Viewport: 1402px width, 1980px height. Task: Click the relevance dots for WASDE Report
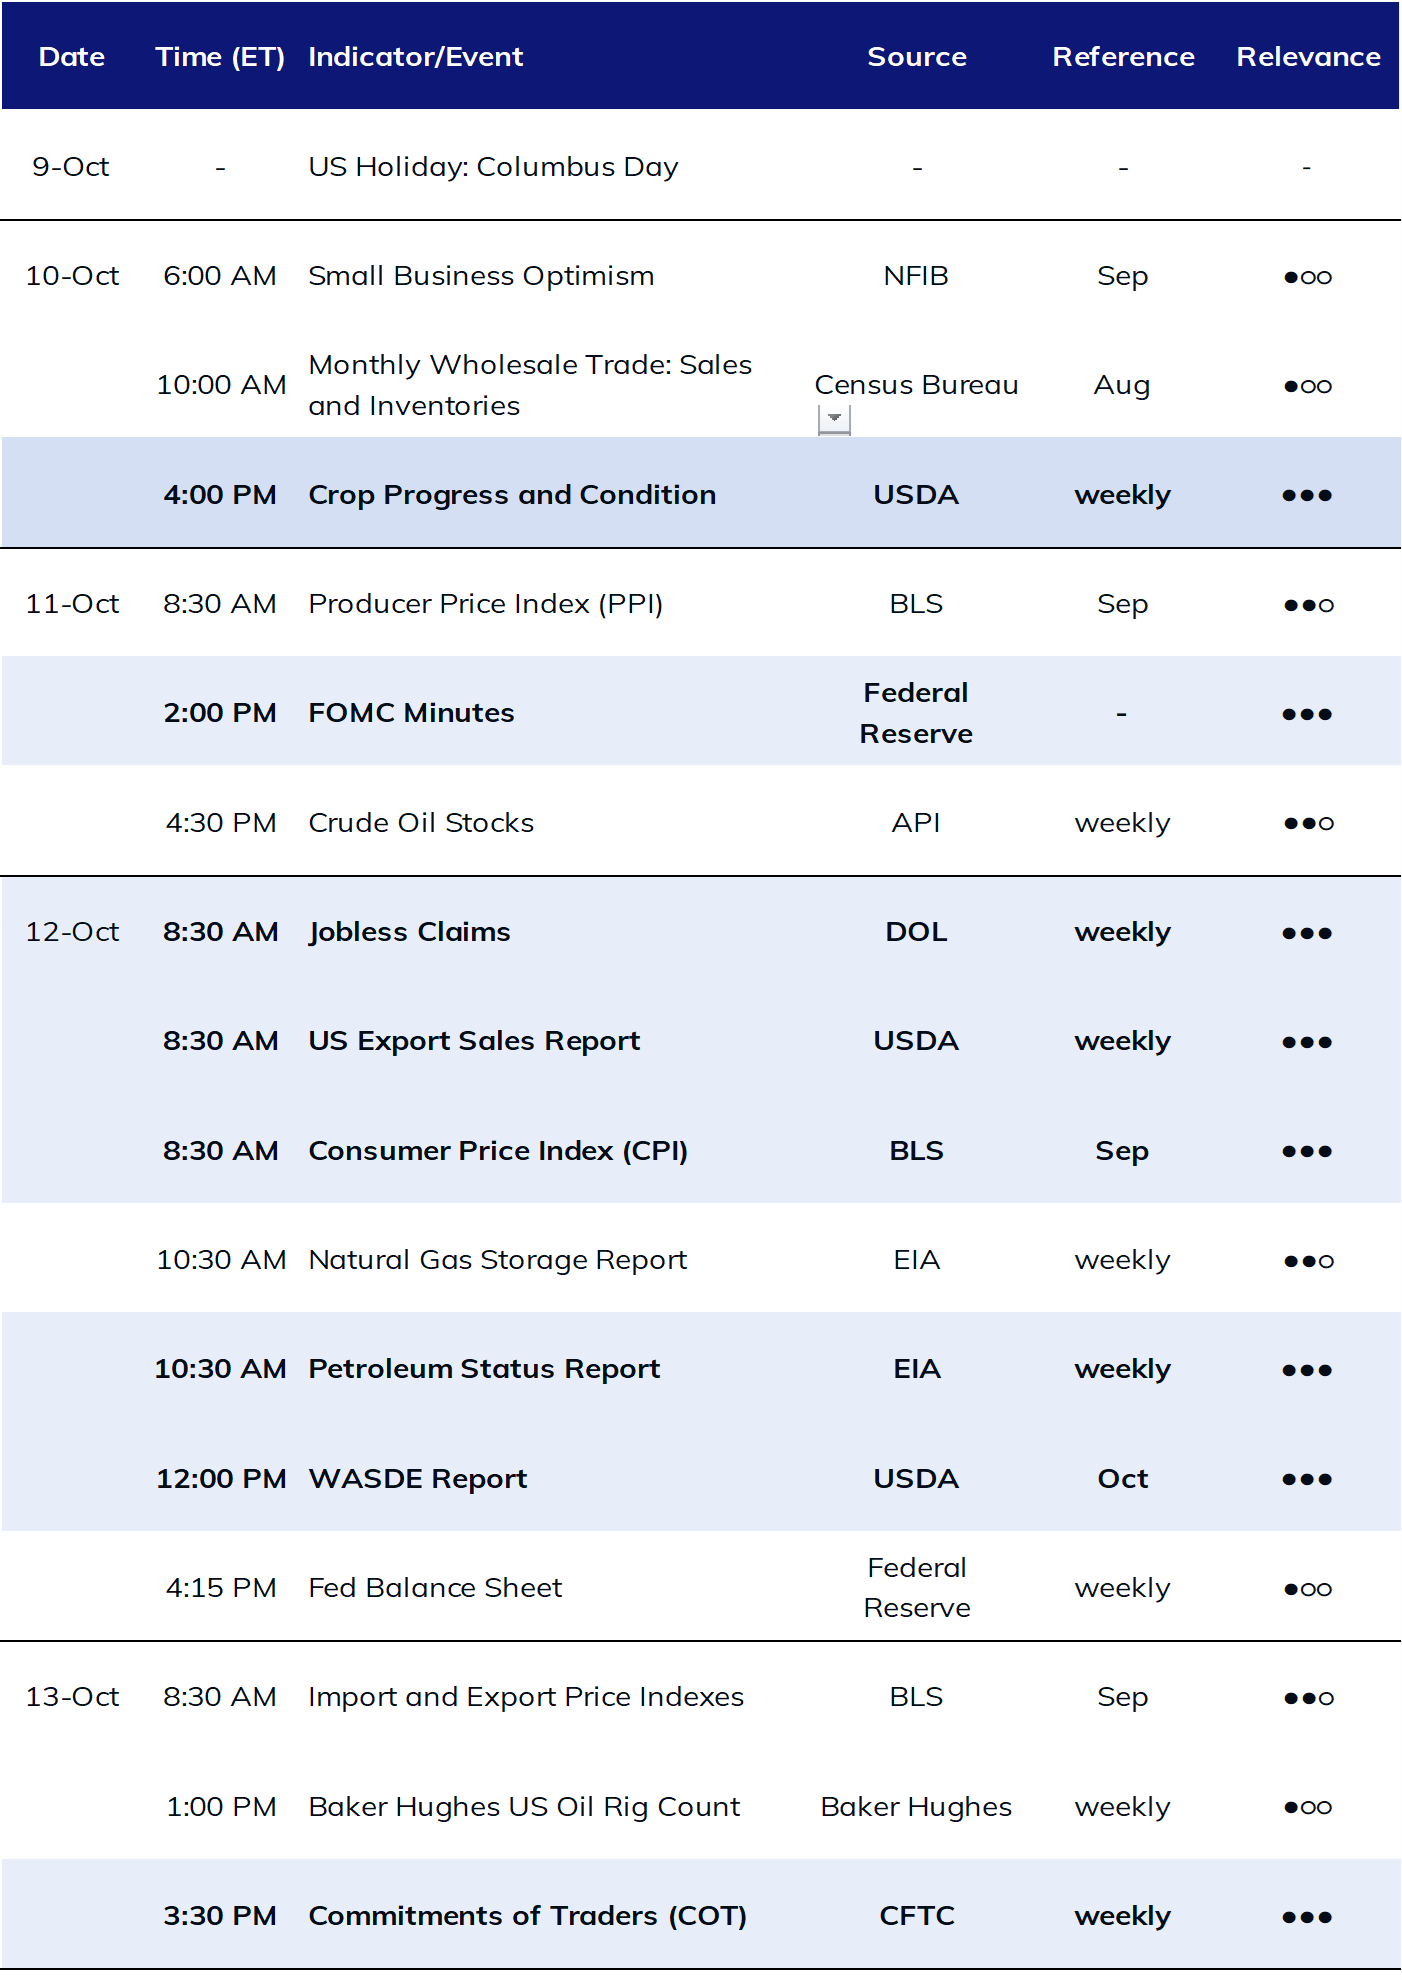(1307, 1479)
